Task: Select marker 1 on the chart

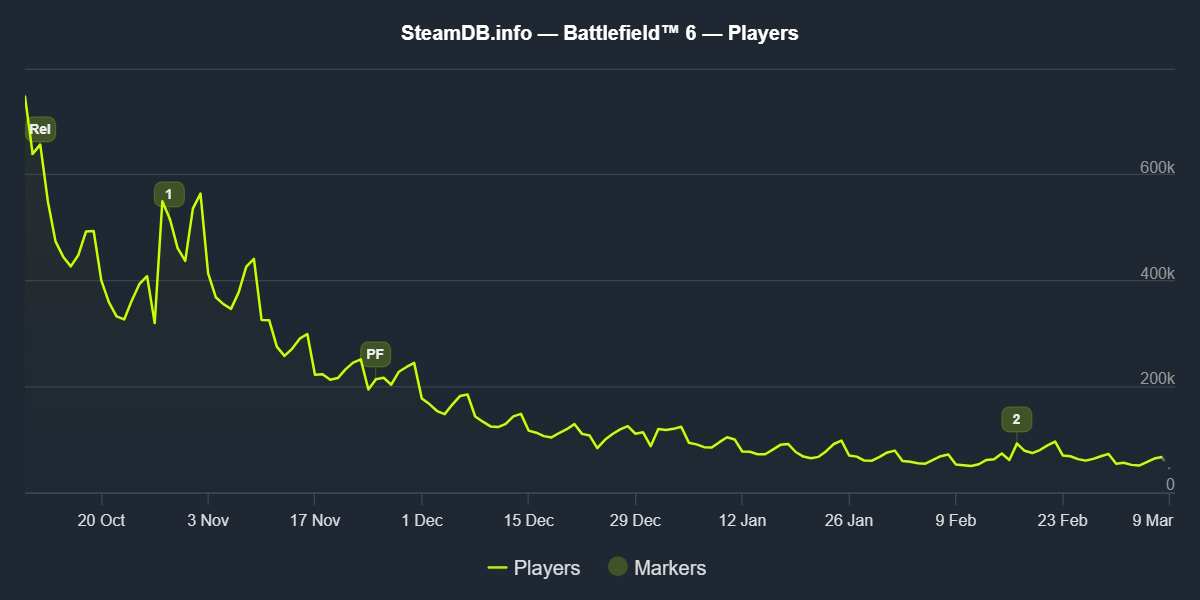Action: click(169, 193)
